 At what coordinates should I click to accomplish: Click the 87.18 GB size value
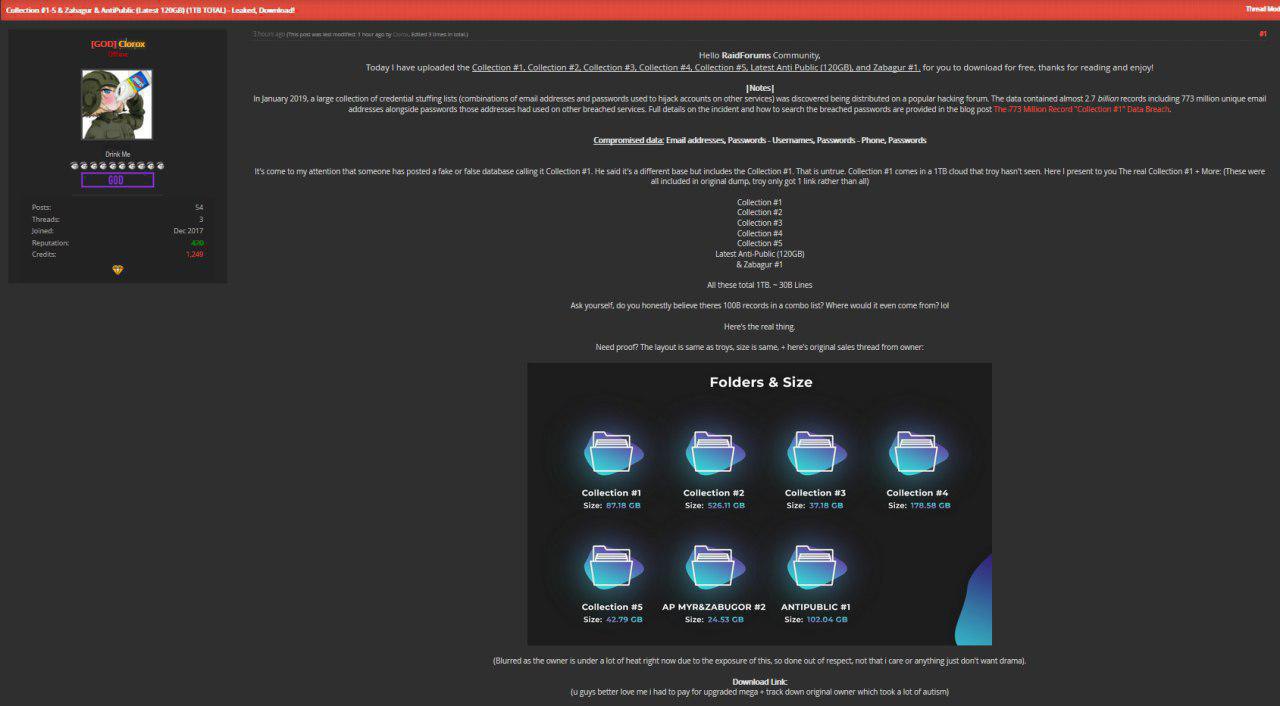pos(623,505)
